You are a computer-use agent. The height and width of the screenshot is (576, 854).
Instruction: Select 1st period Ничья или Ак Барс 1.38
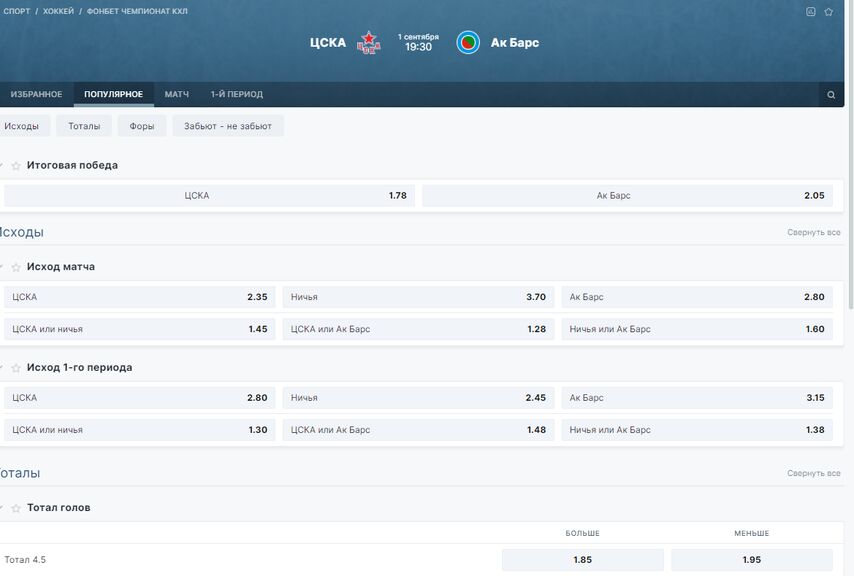697,430
